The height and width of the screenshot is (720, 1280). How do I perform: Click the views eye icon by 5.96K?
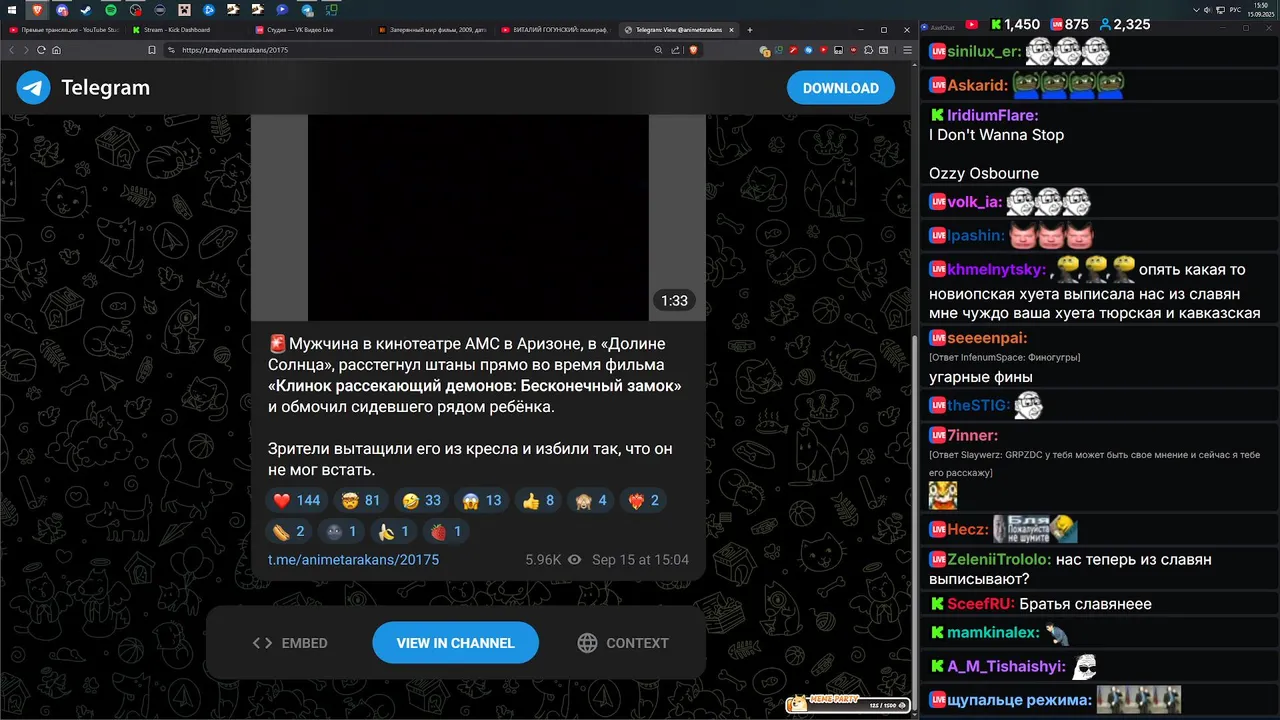click(574, 560)
